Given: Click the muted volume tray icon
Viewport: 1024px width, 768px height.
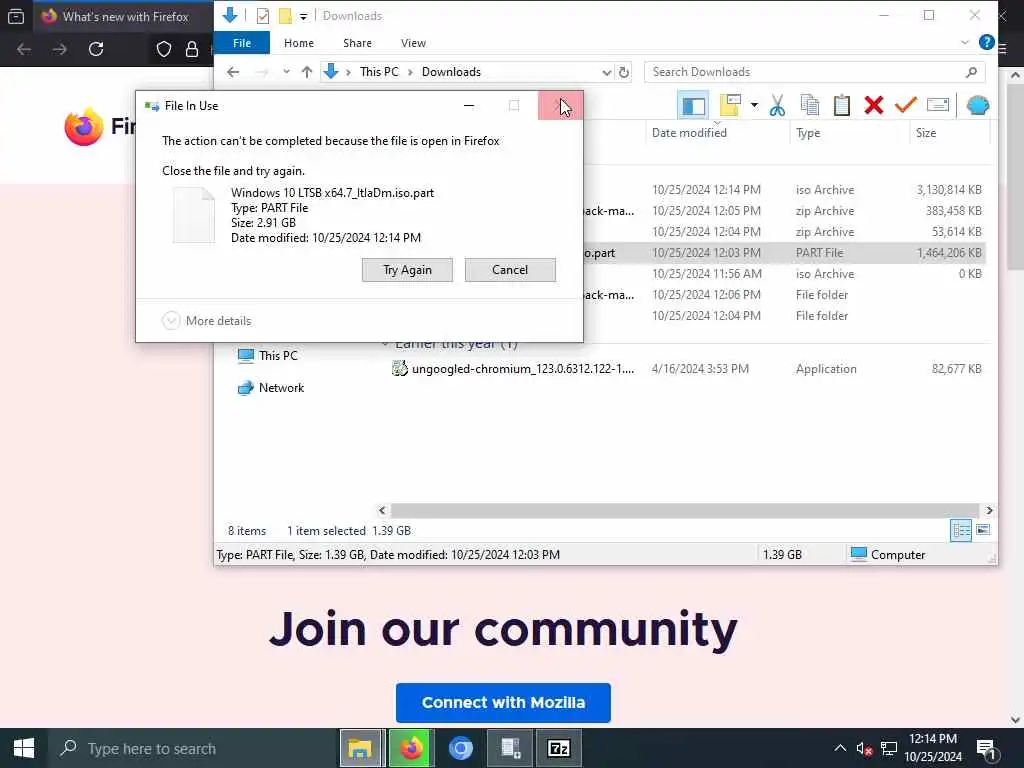Looking at the screenshot, I should coord(864,748).
